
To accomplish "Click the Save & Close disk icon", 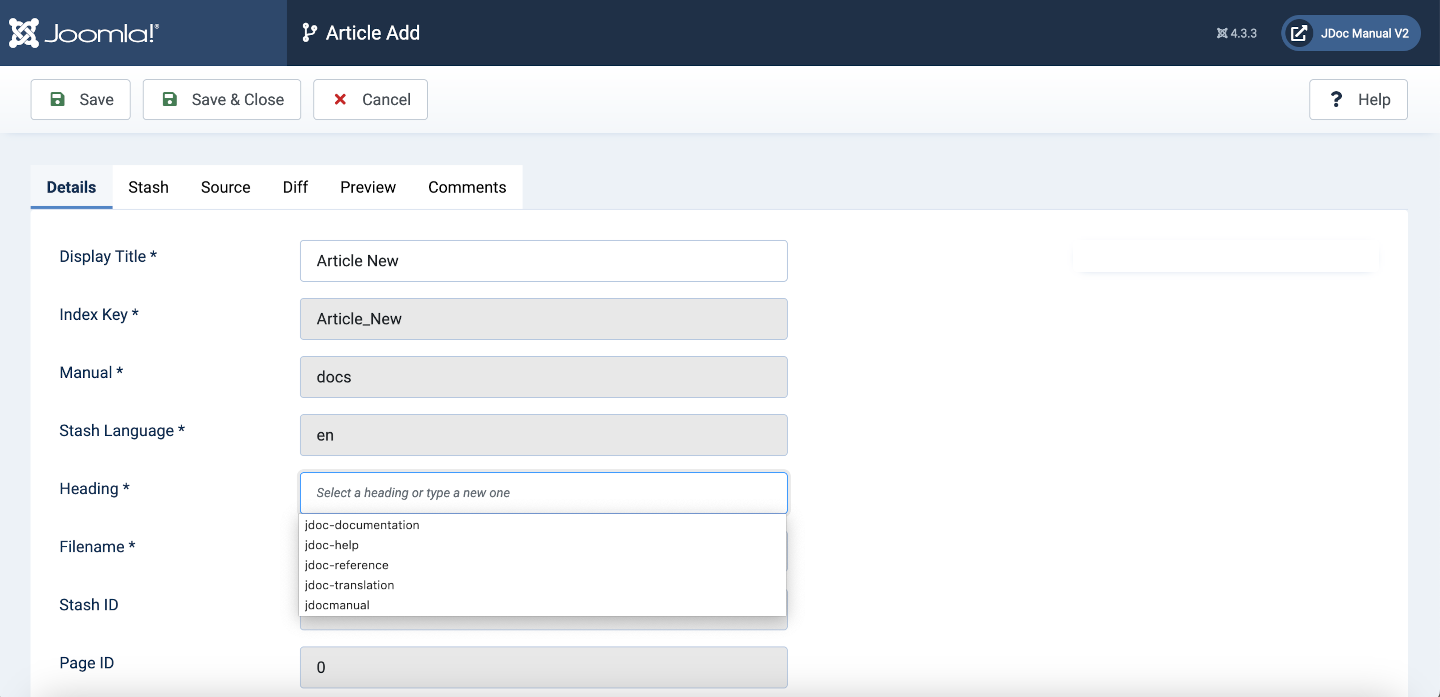I will 169,99.
